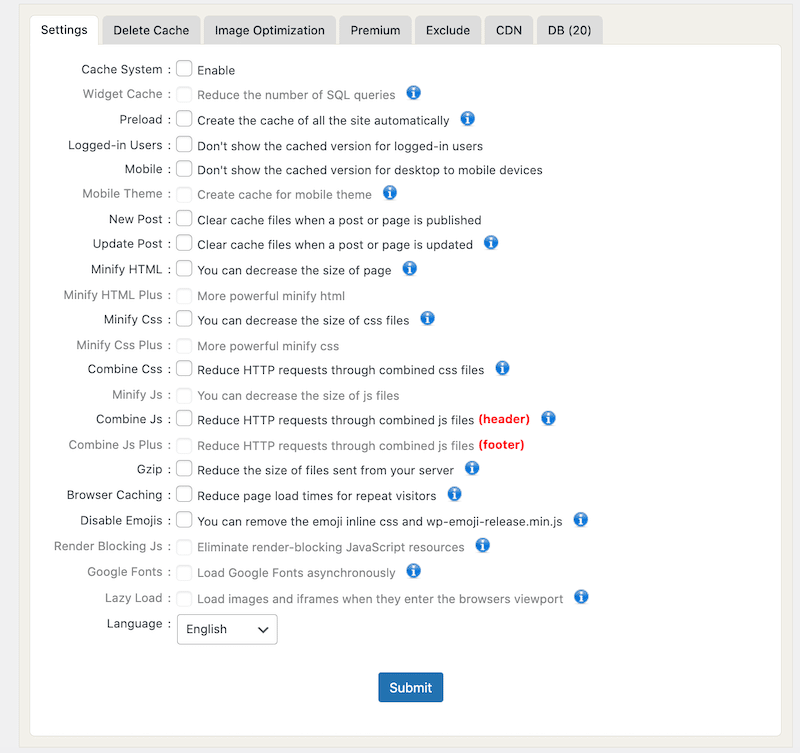Check the Logged-in Users option

click(184, 144)
